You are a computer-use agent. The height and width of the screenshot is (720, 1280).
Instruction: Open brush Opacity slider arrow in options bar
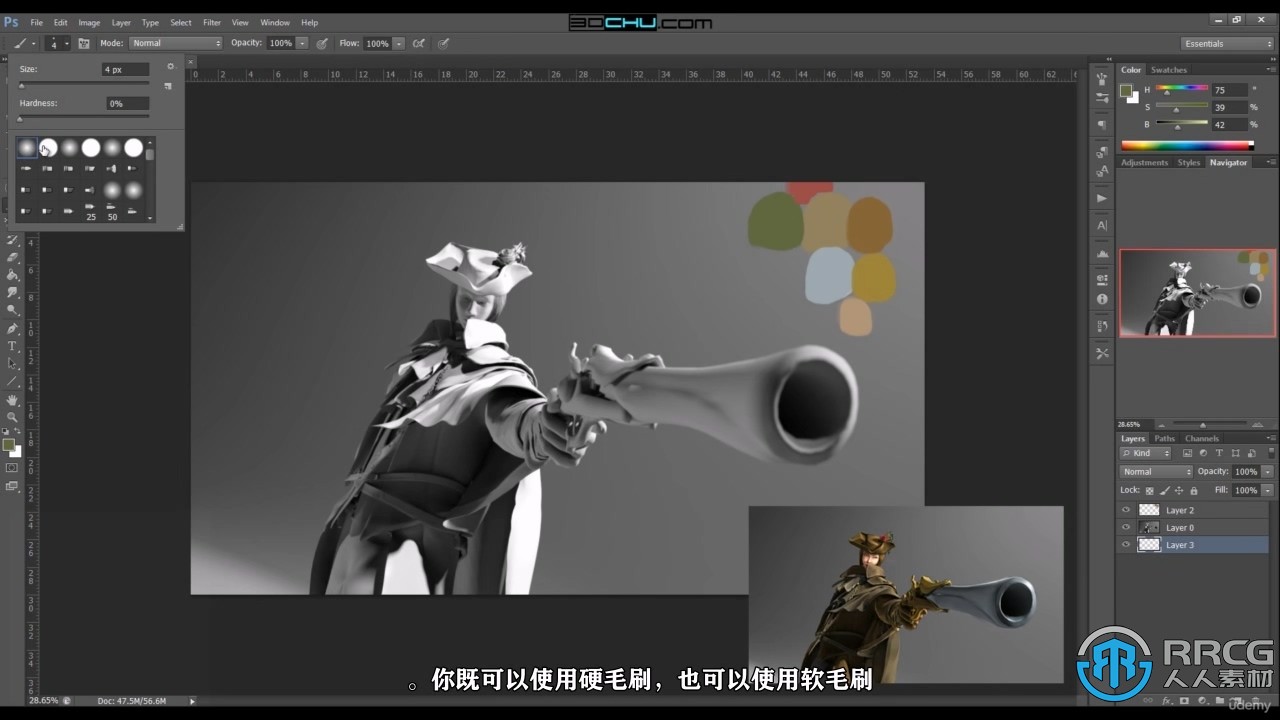302,44
